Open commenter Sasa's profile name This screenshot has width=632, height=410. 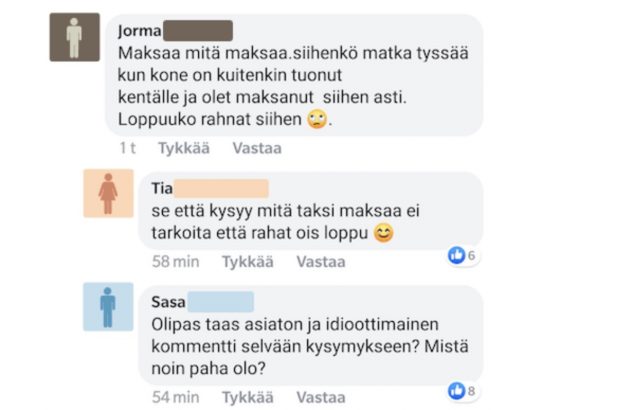168,301
